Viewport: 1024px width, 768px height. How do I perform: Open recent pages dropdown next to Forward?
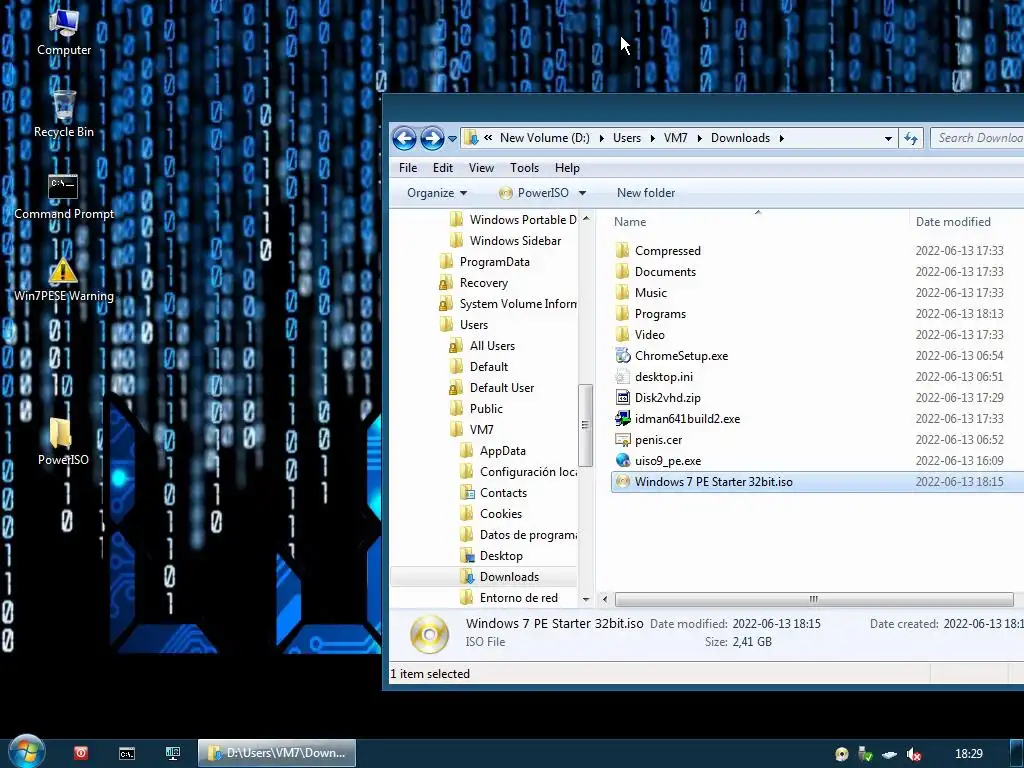pos(452,138)
